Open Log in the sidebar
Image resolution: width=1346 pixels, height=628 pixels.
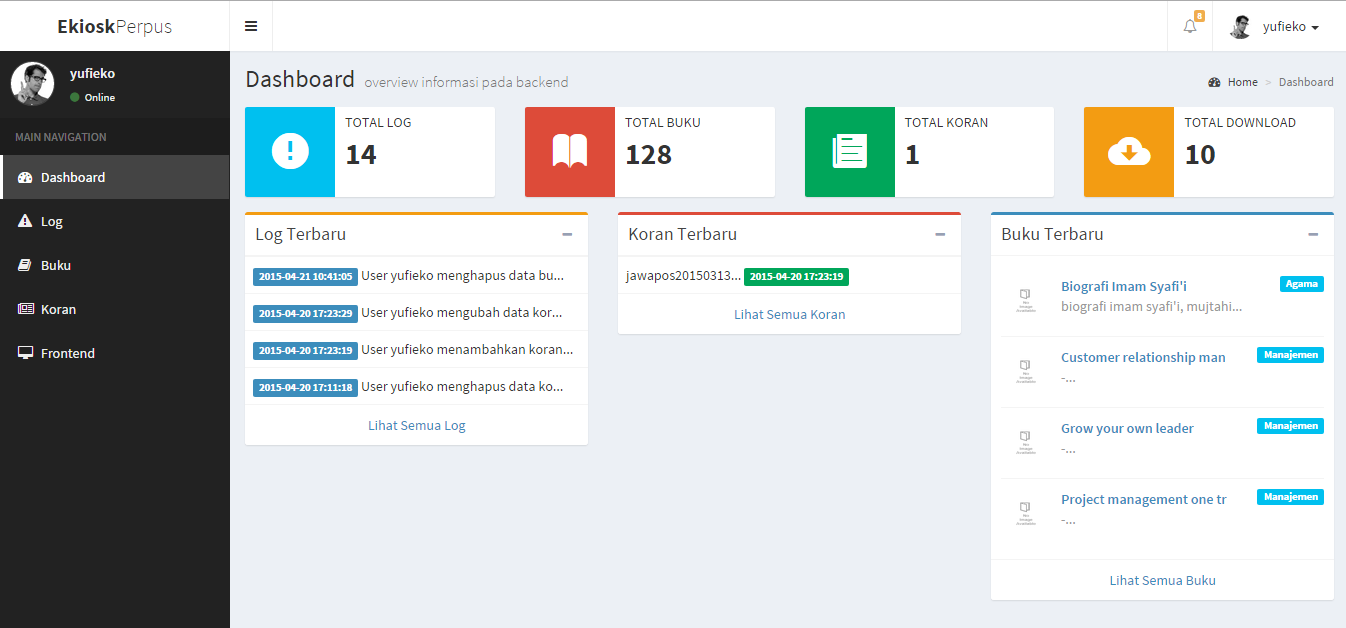click(115, 221)
